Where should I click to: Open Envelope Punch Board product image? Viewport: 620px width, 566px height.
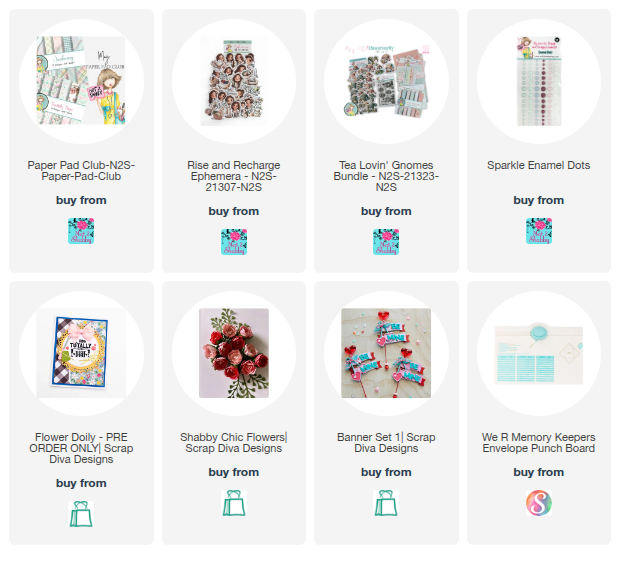539,353
